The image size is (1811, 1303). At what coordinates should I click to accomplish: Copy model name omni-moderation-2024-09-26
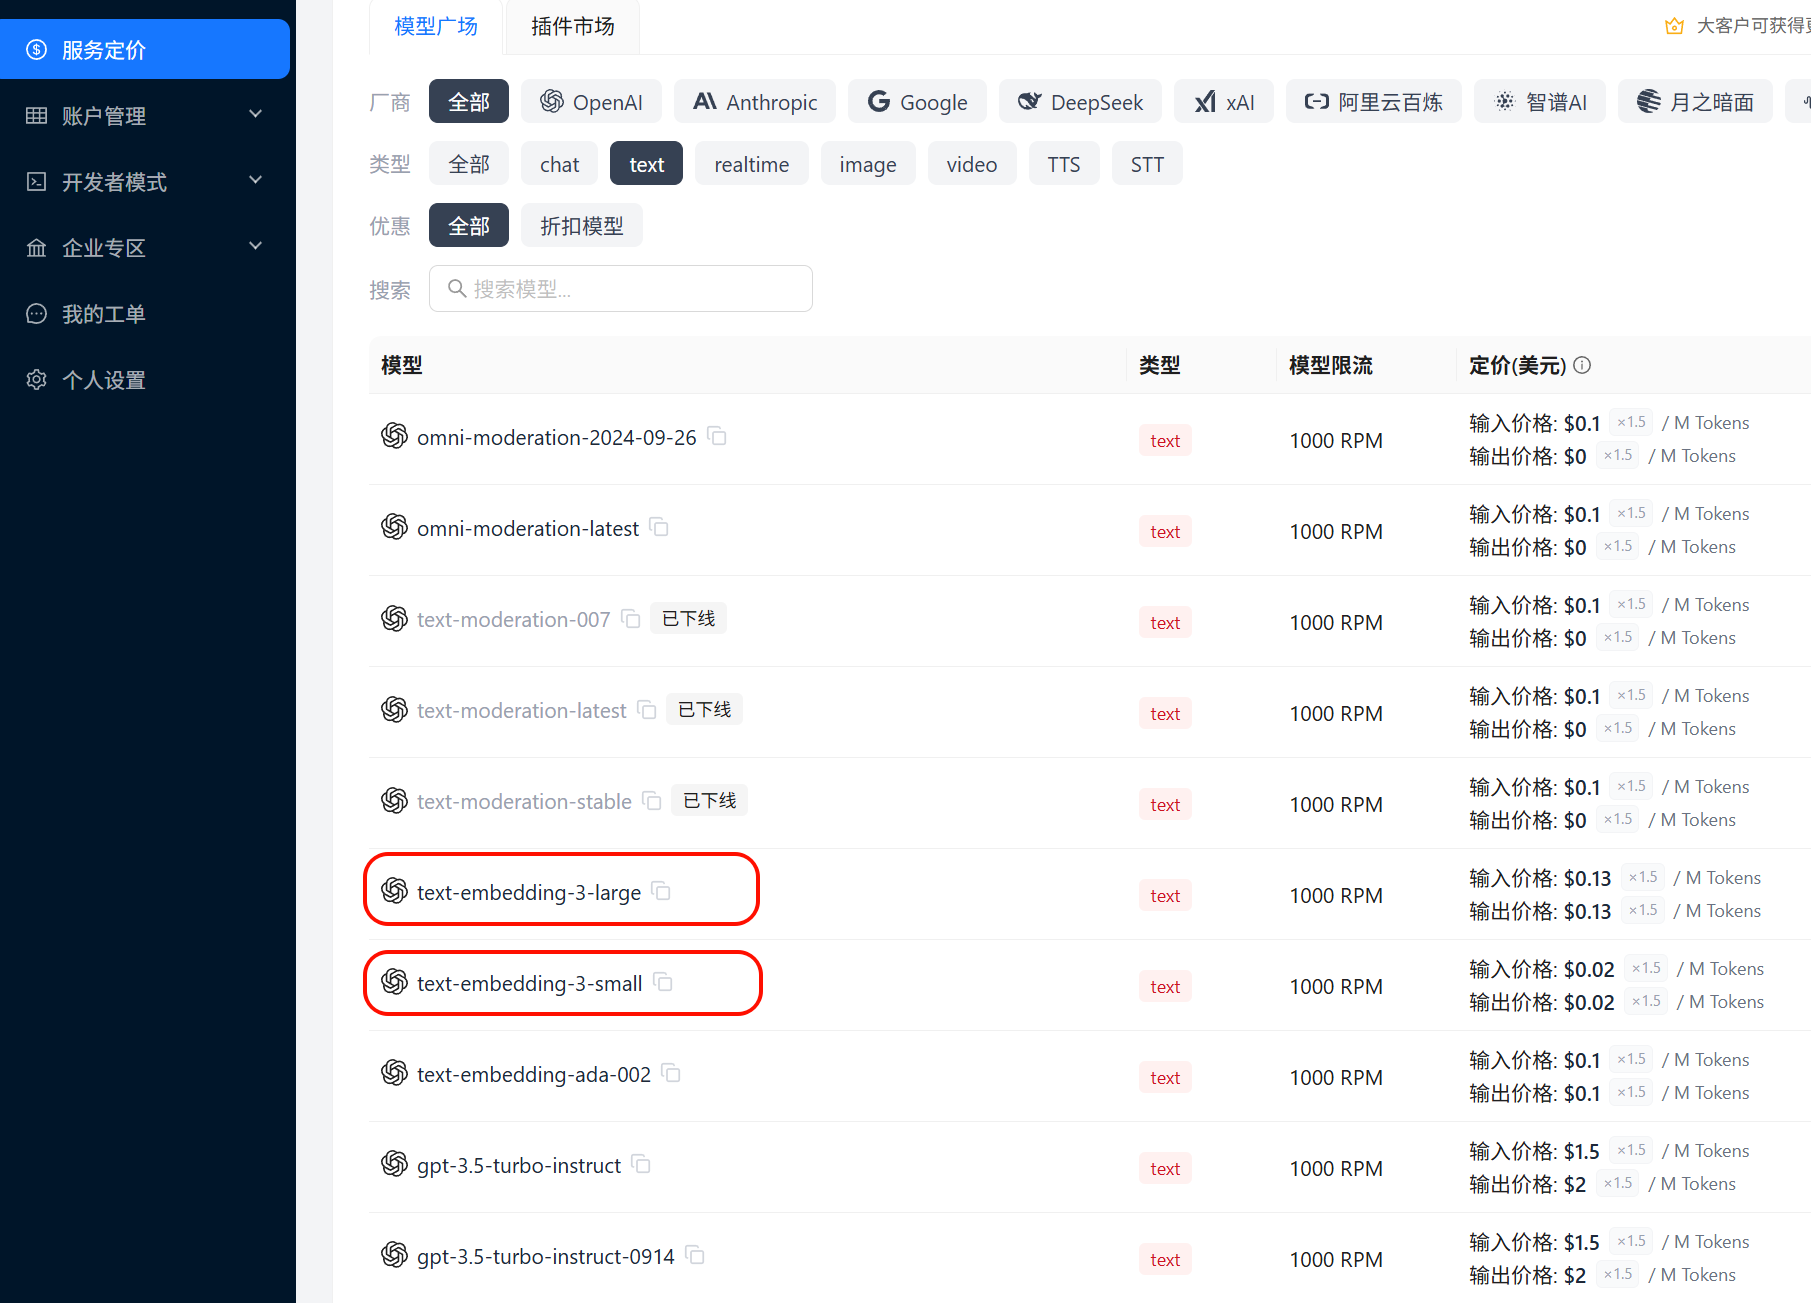[717, 436]
